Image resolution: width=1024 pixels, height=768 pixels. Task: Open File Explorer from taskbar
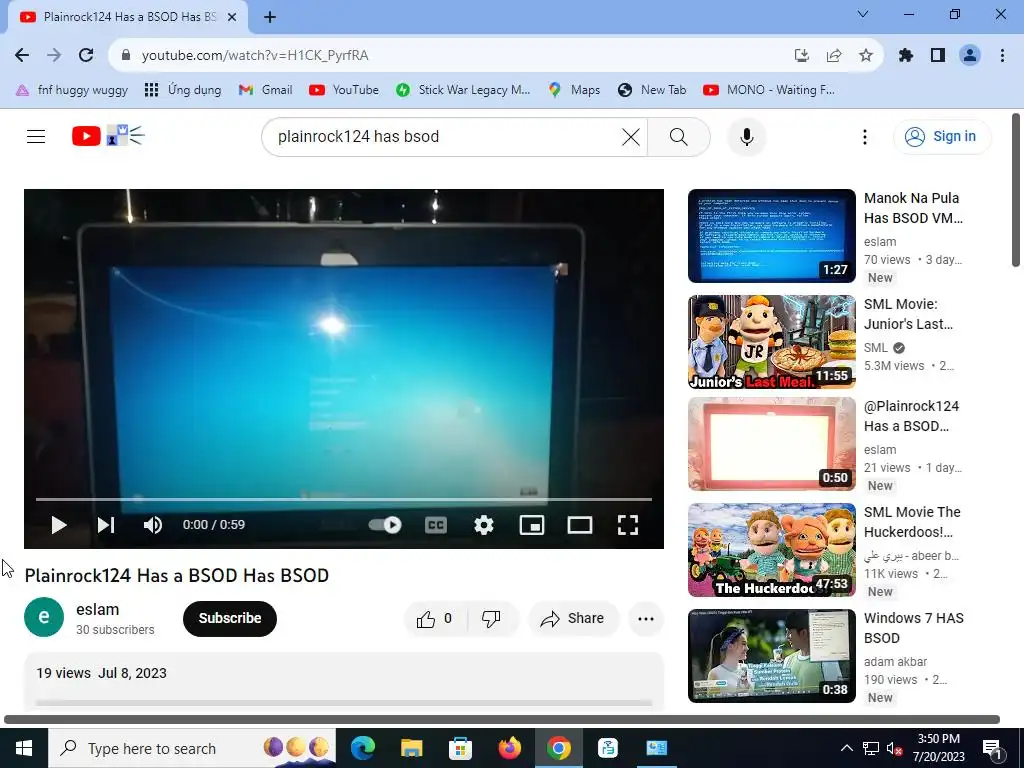tap(411, 748)
